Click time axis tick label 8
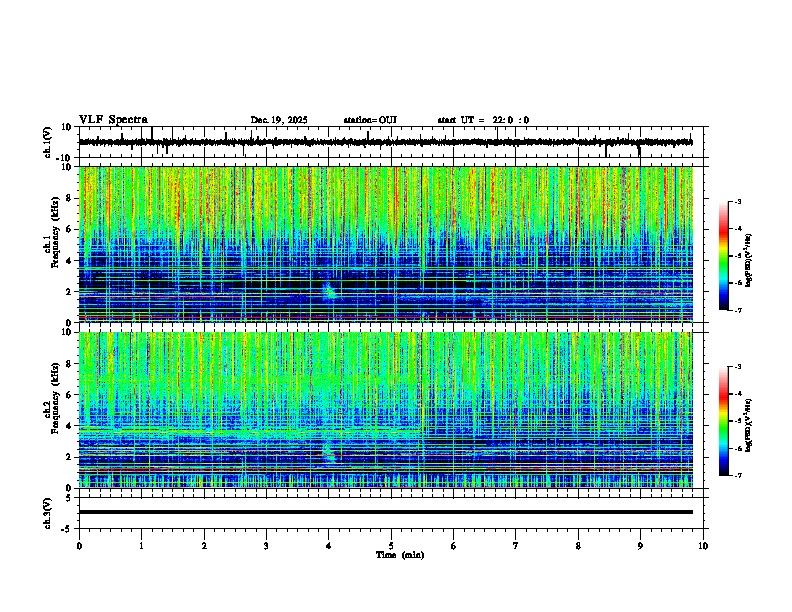 [578, 546]
